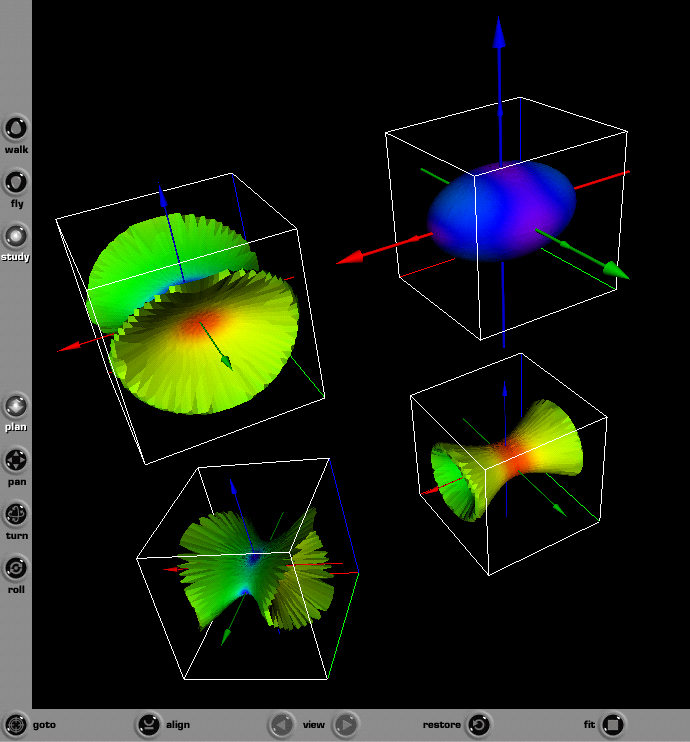Click the align icon

(149, 724)
